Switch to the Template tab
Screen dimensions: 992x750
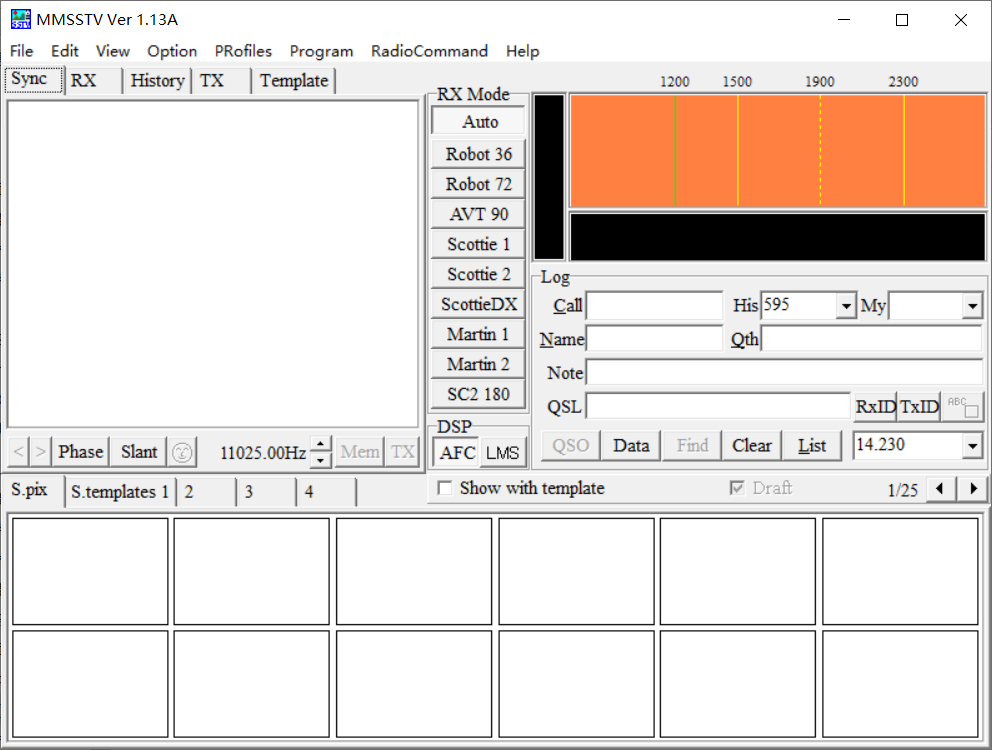[294, 81]
